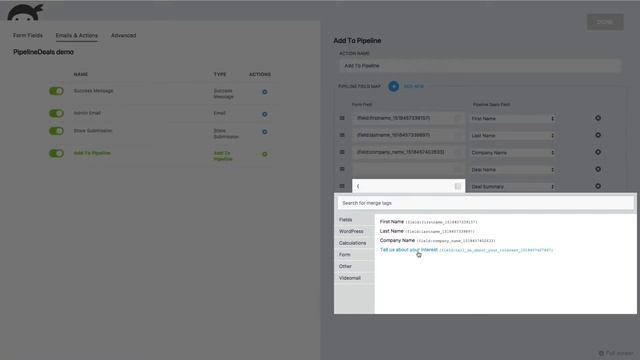Select Fields merge tag category
Screen dimensions: 640x360
point(354,220)
